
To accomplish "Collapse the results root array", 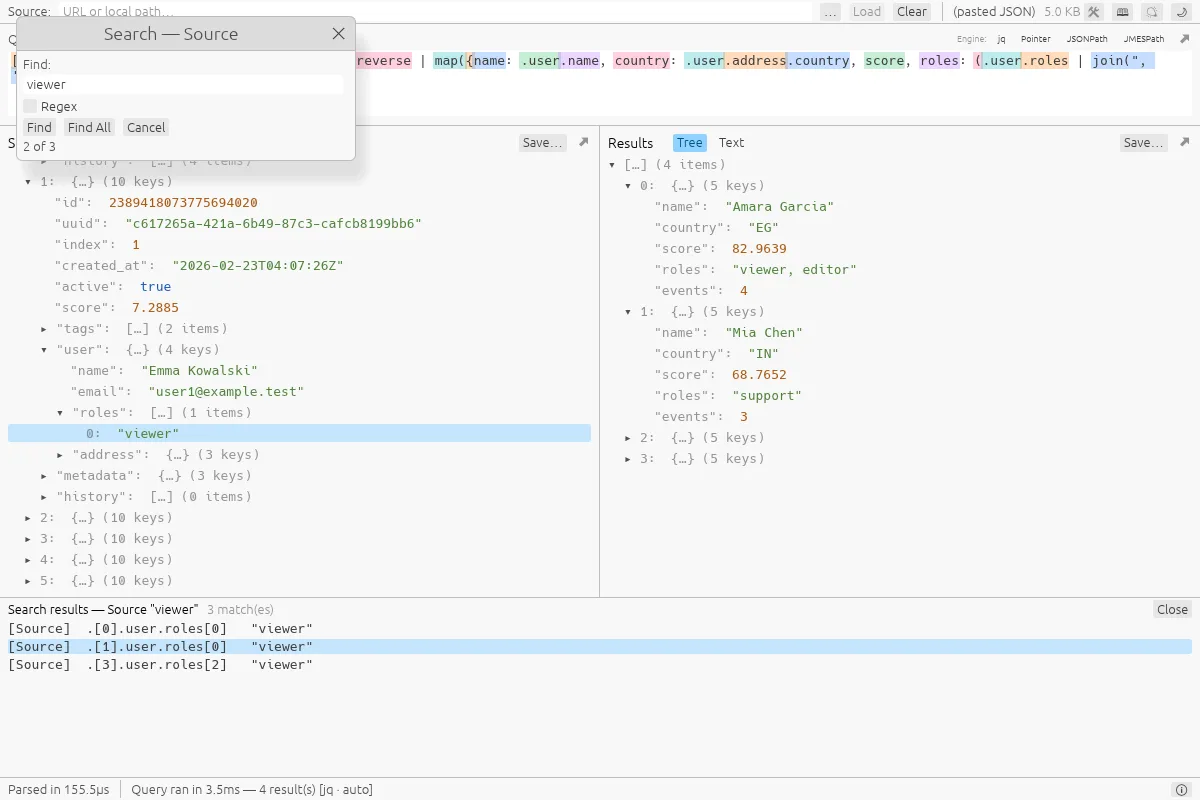I will coord(612,165).
